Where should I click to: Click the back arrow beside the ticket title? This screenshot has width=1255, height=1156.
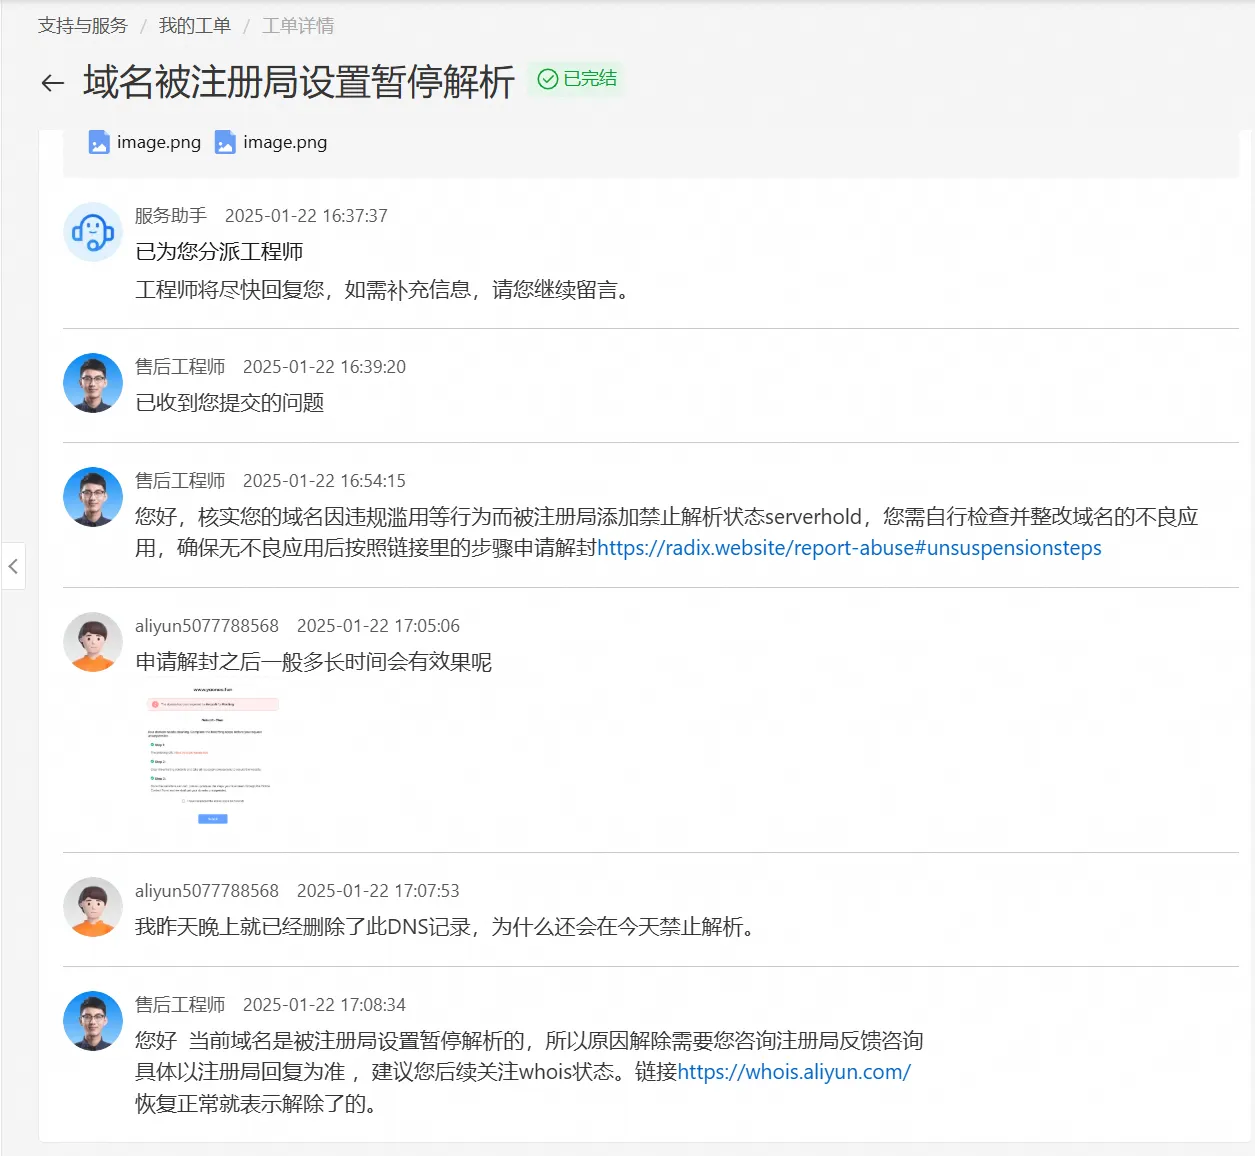click(x=51, y=83)
